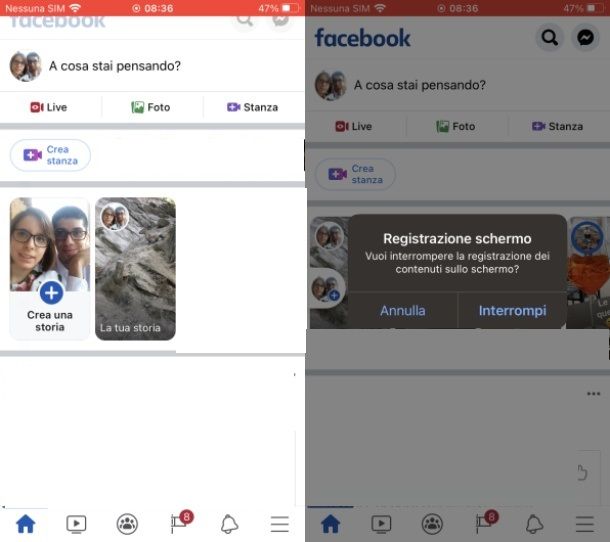Screen dimensions: 610x542
Task: Tap 'A cosa stai pensando?' field, left screen
Action: click(115, 66)
